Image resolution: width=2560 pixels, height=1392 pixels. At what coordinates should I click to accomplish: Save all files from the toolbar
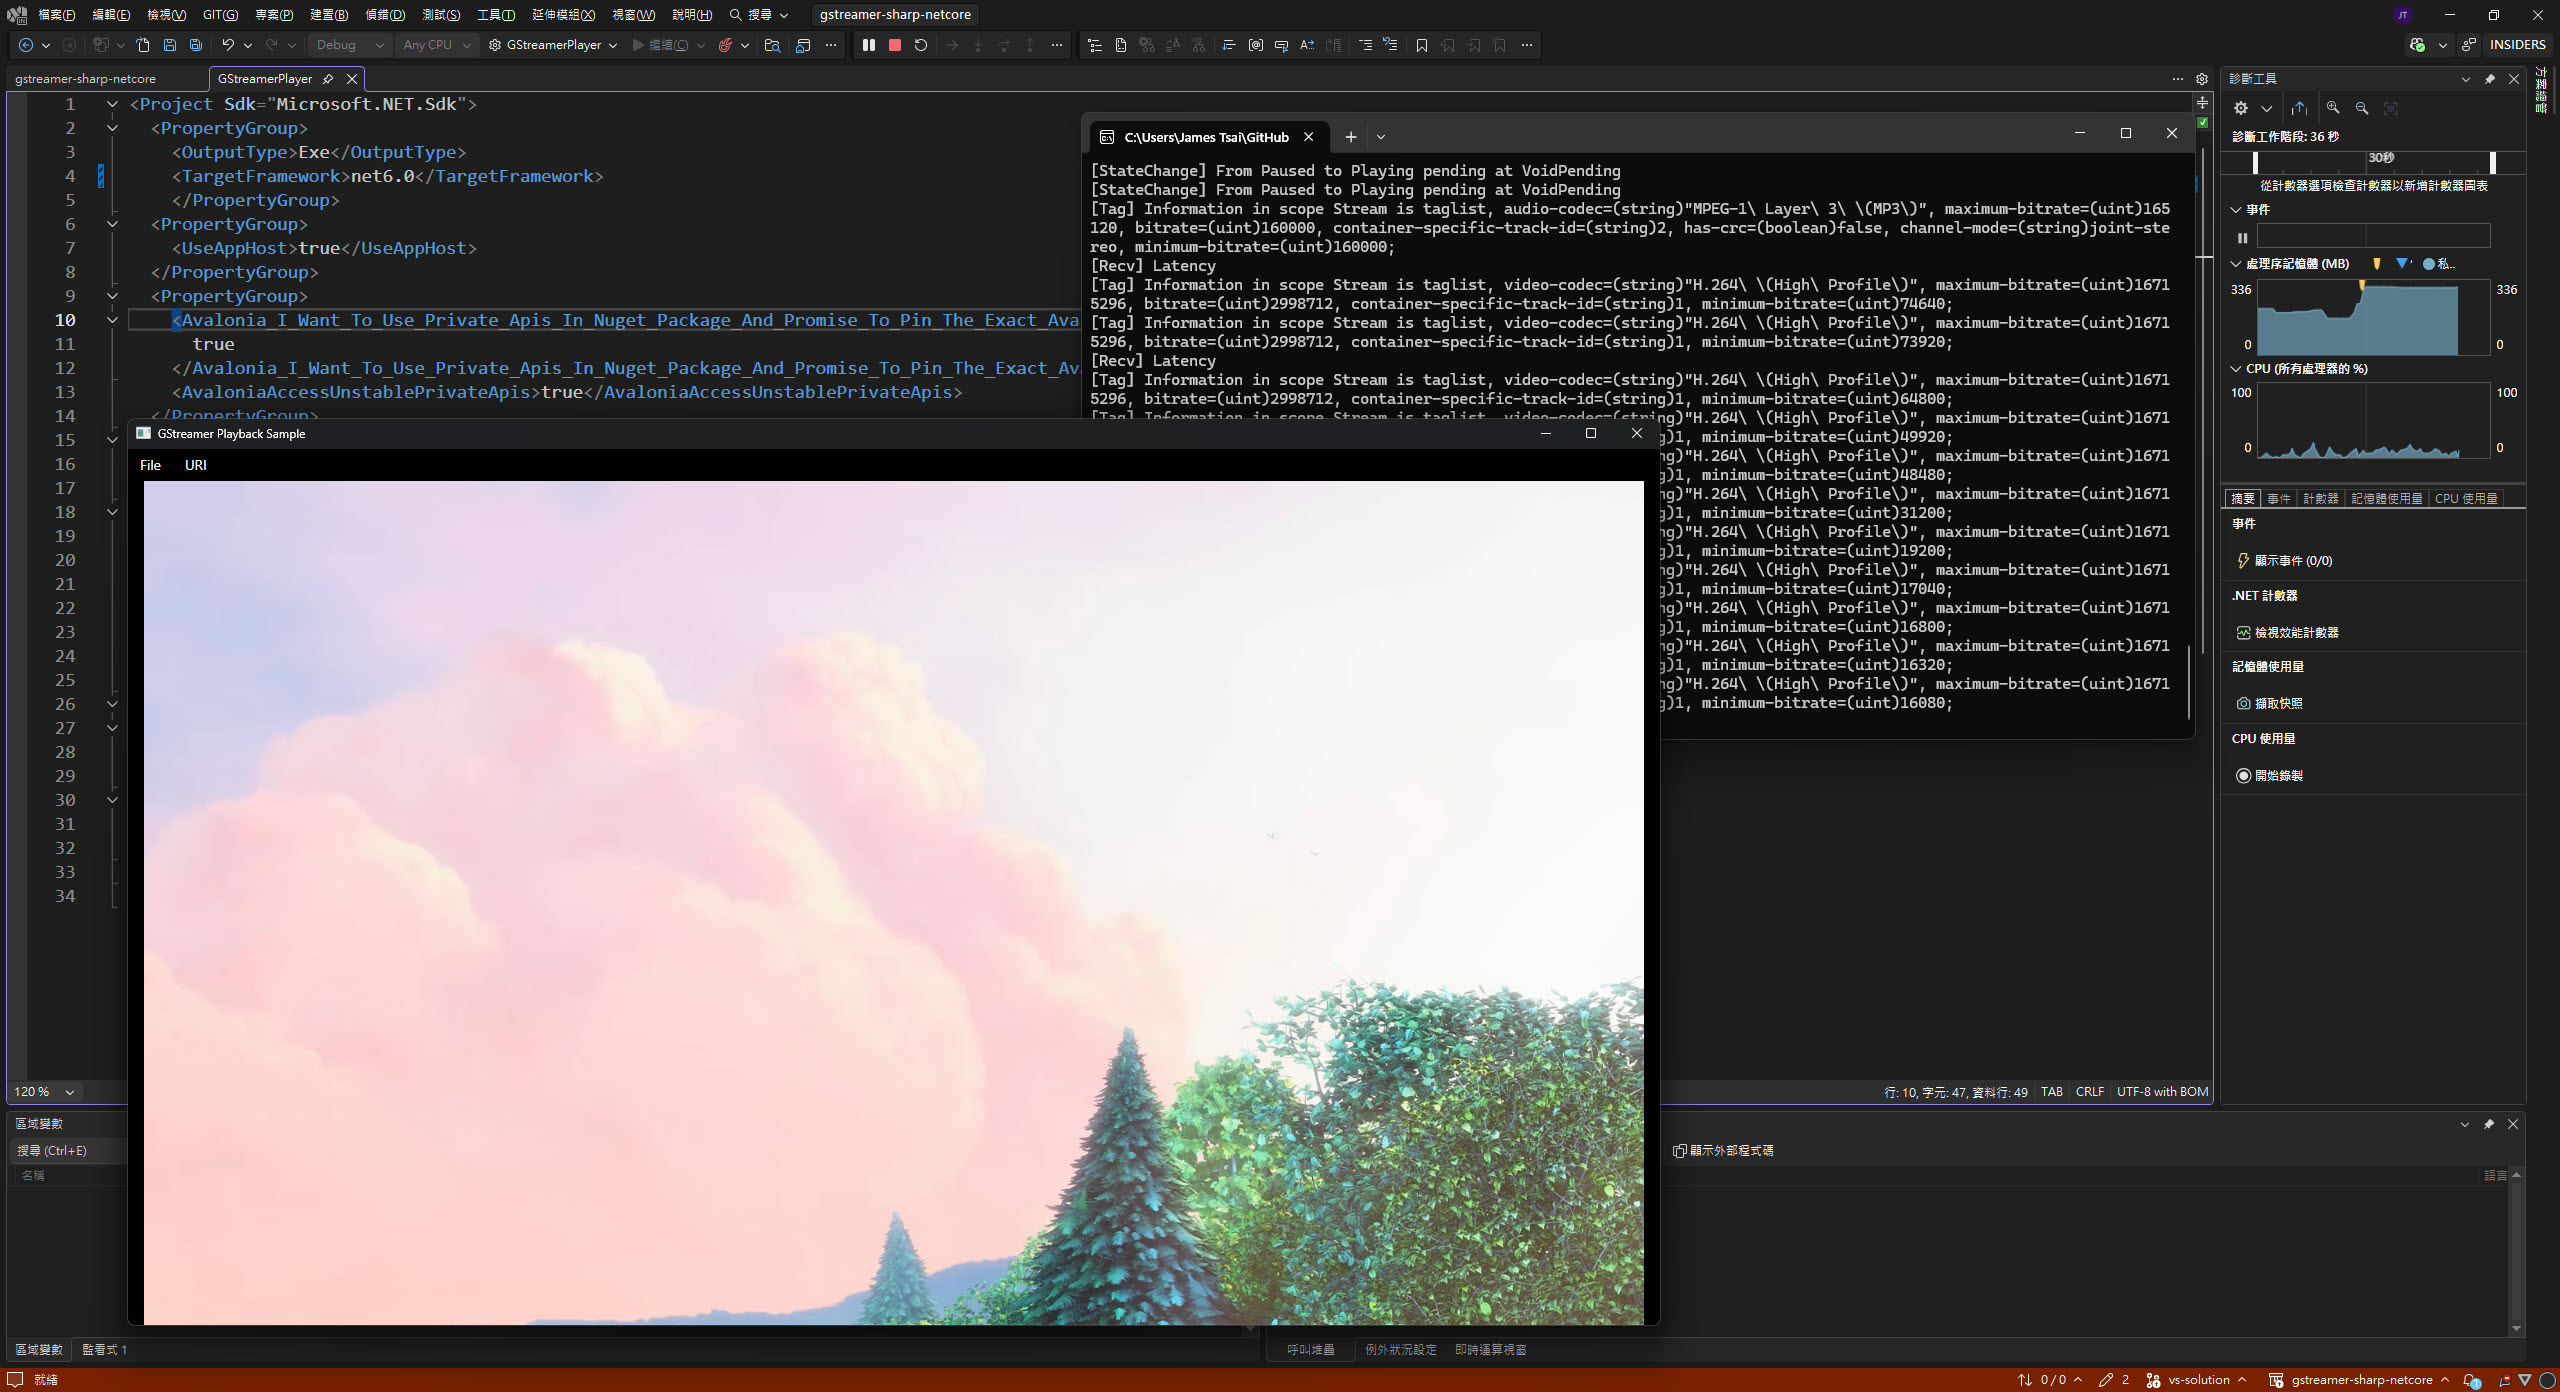[x=196, y=45]
